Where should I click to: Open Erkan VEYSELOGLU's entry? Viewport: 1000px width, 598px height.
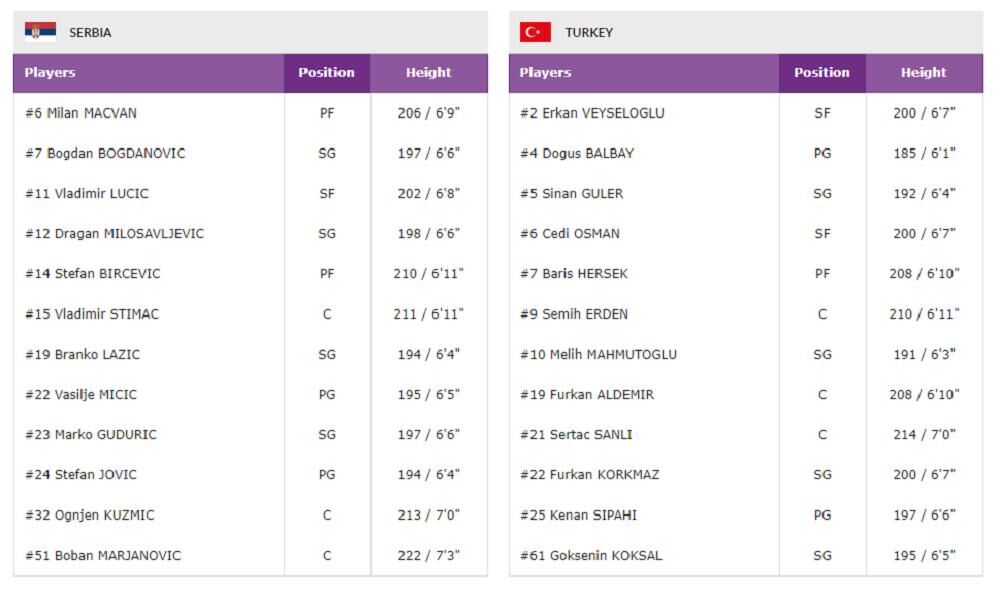pos(592,114)
